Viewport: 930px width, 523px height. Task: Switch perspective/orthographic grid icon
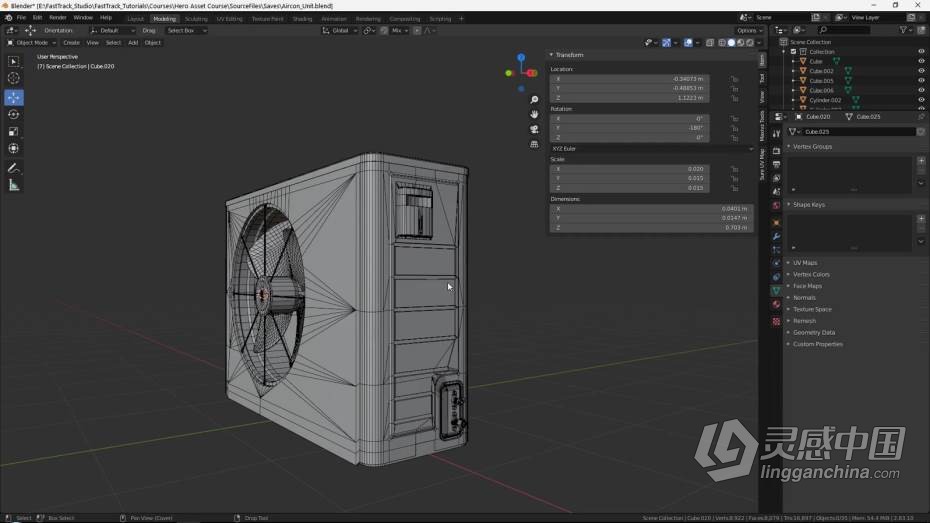(x=534, y=144)
